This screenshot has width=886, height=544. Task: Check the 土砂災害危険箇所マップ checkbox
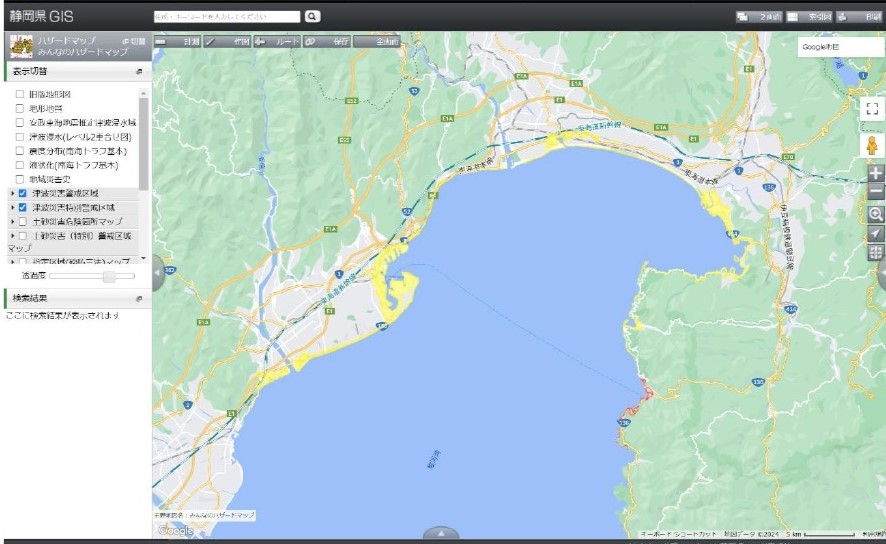pos(23,221)
